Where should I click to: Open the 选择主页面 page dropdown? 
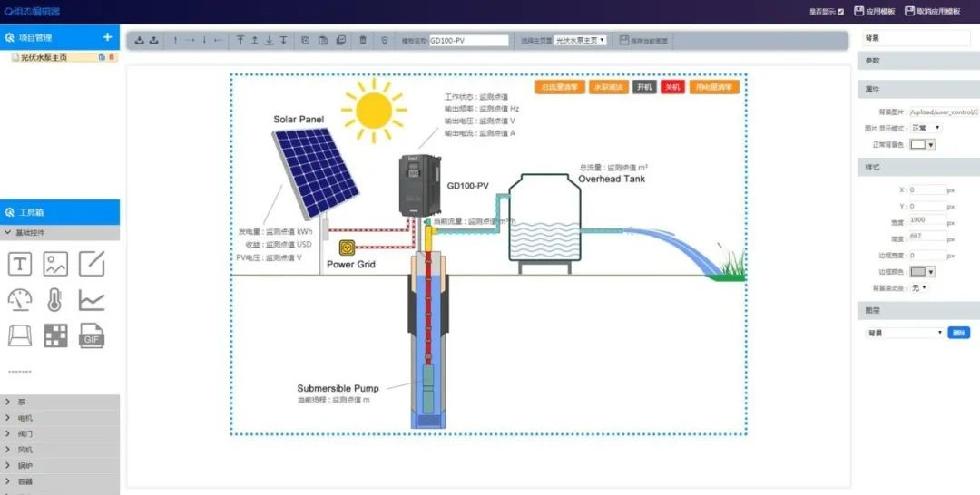[580, 40]
